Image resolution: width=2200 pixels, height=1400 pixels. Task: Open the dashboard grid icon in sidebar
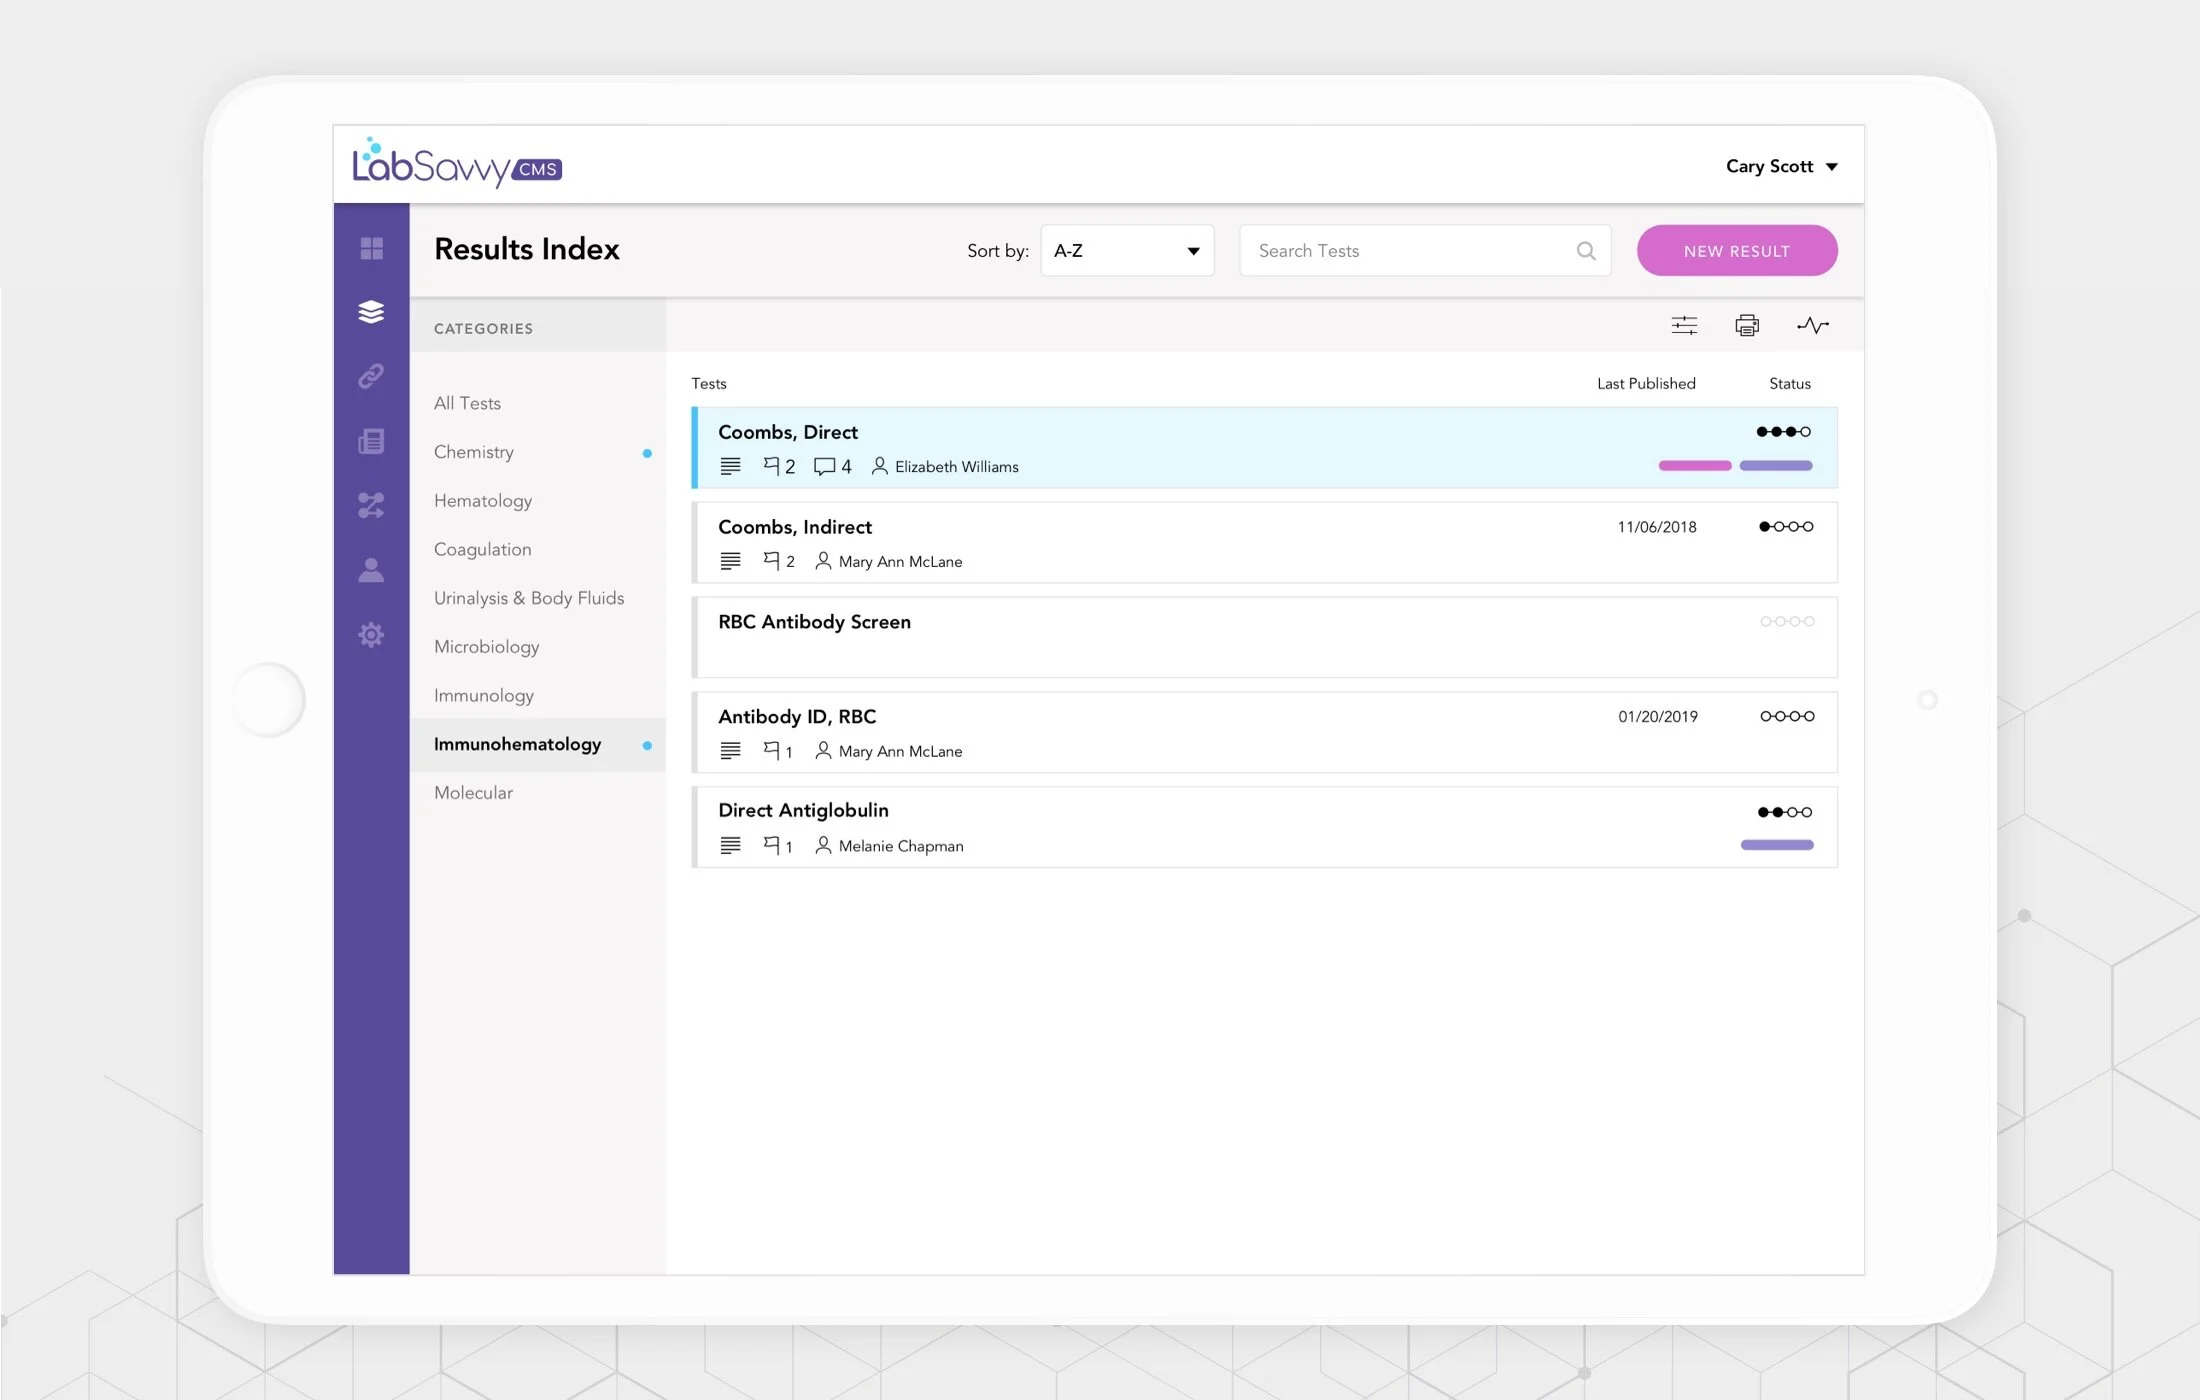coord(371,248)
